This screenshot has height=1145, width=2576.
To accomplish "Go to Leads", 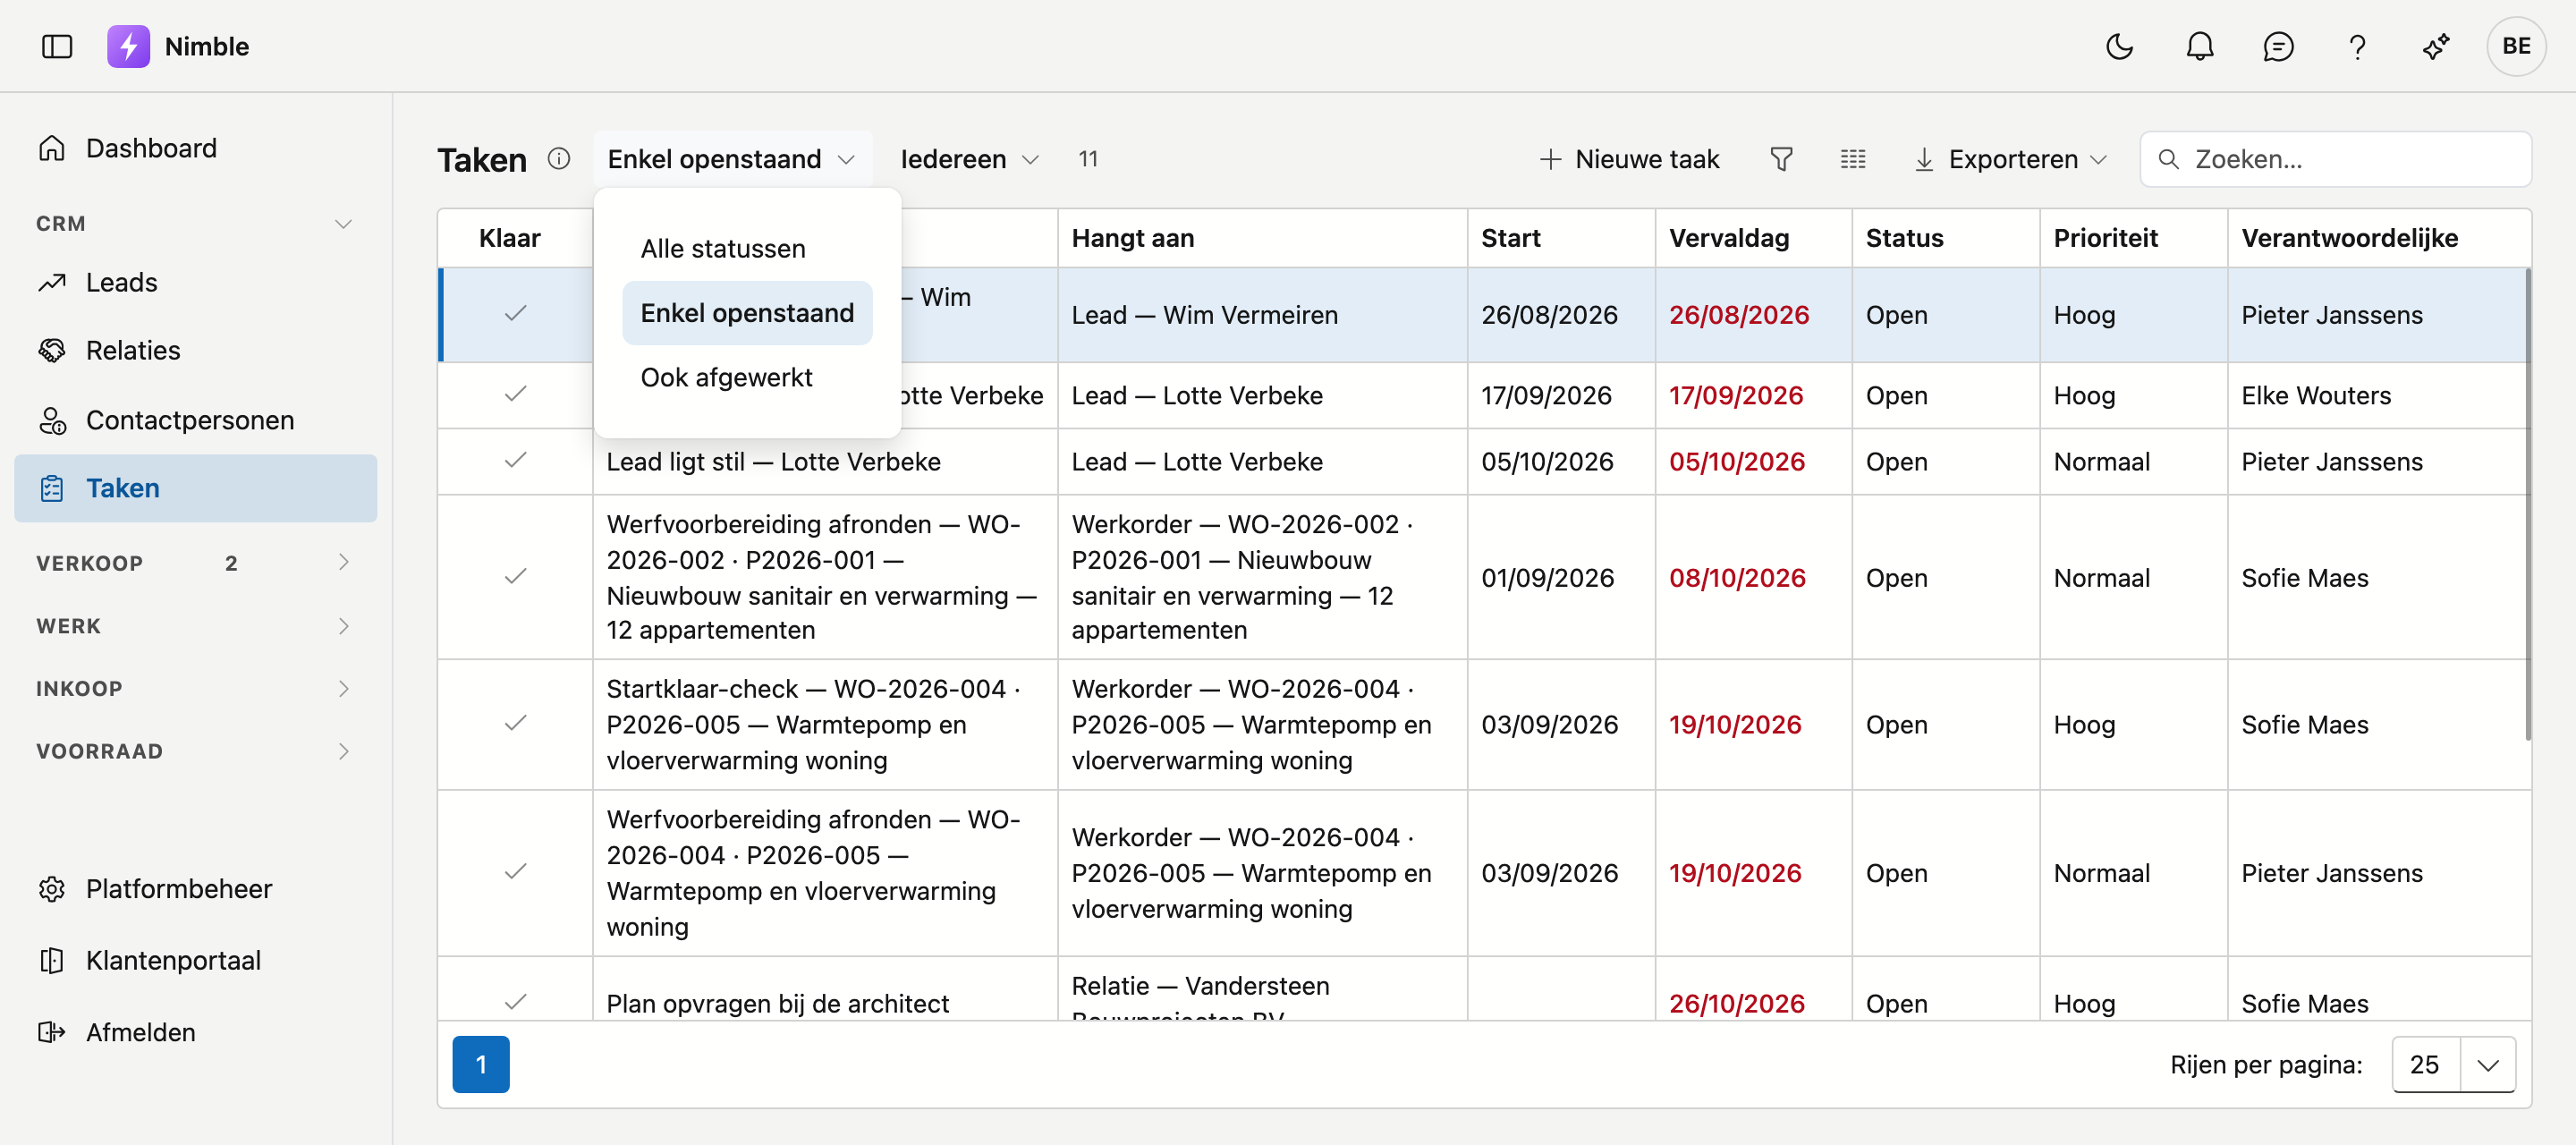I will (x=196, y=282).
